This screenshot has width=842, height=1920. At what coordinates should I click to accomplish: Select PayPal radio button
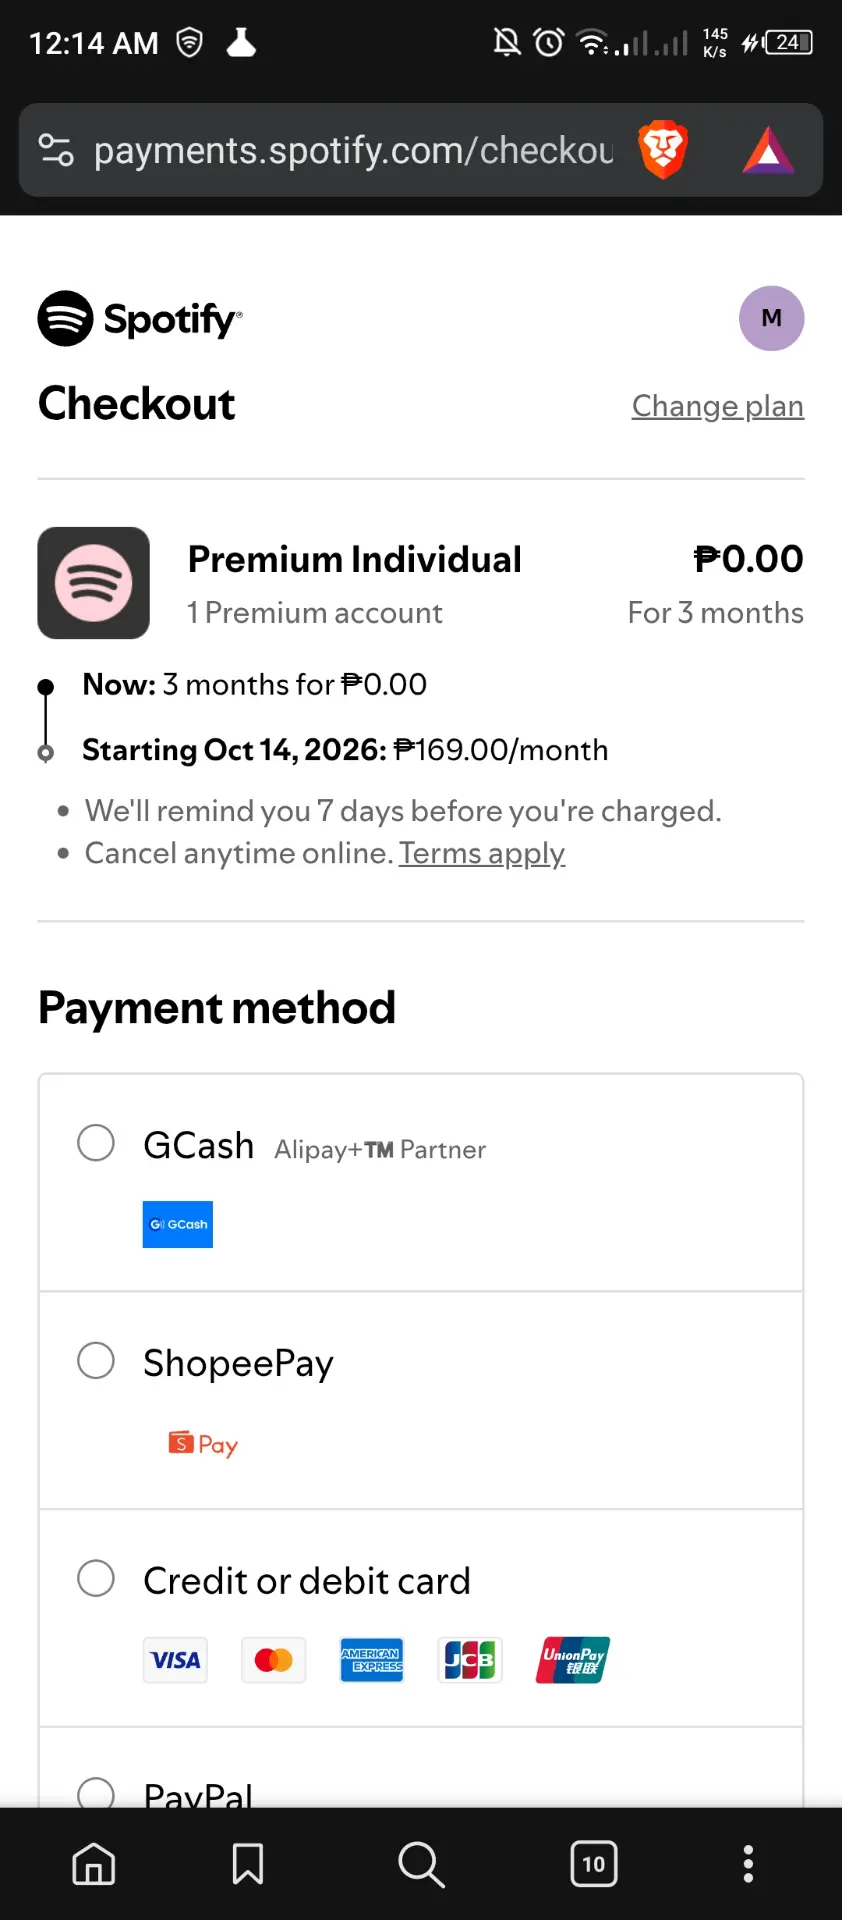coord(96,1794)
